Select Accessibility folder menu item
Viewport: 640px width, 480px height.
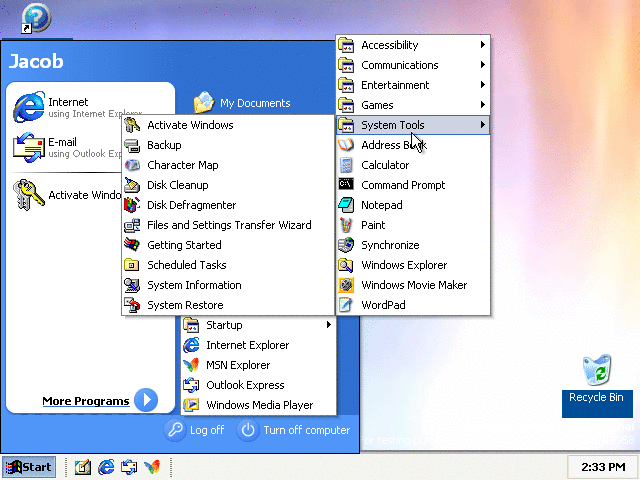coord(413,45)
